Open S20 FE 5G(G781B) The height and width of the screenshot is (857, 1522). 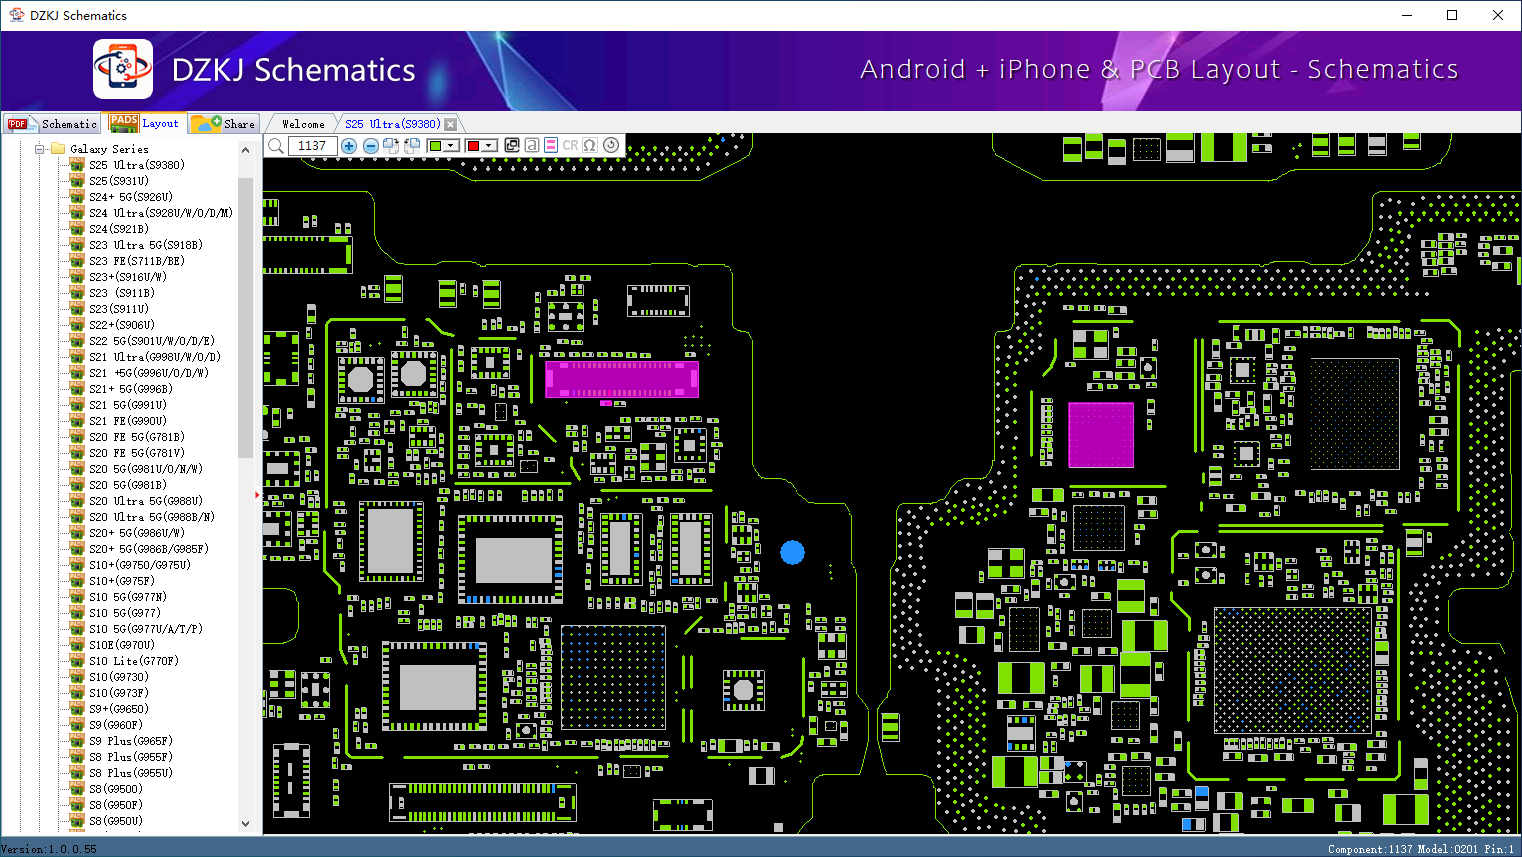click(136, 437)
